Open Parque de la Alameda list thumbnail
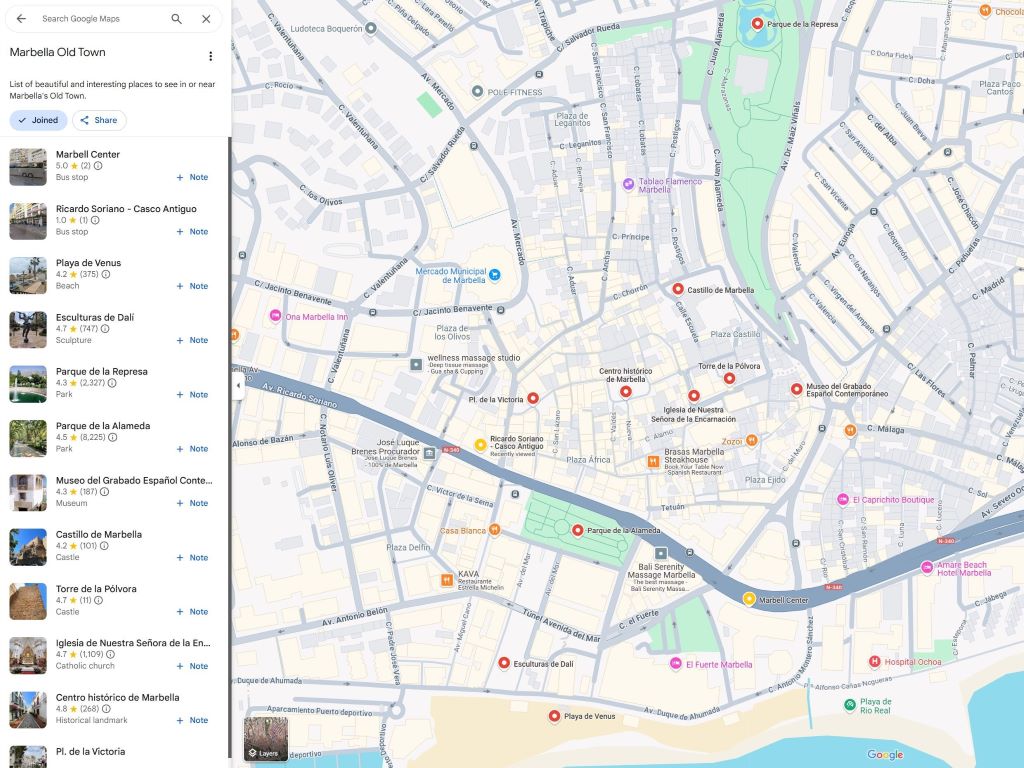1024x768 pixels. 28,438
